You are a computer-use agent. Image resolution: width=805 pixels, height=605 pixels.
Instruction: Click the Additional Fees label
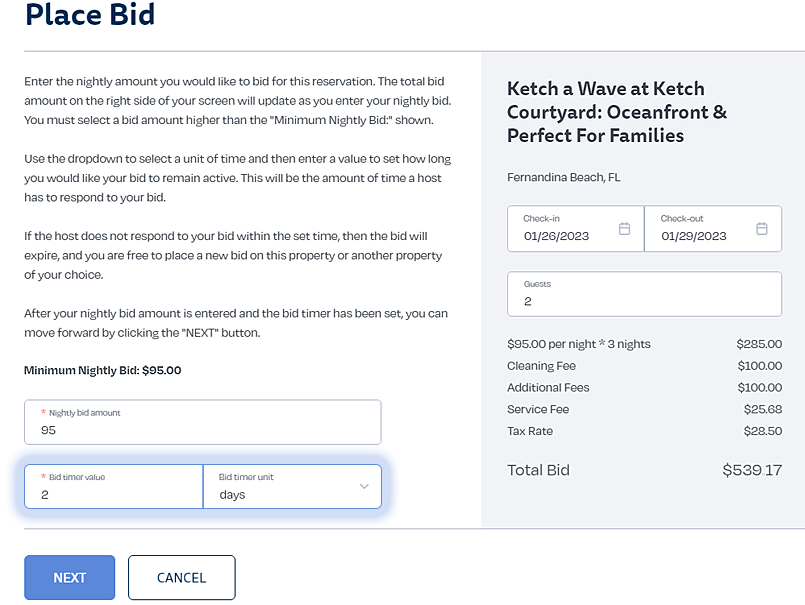[548, 388]
